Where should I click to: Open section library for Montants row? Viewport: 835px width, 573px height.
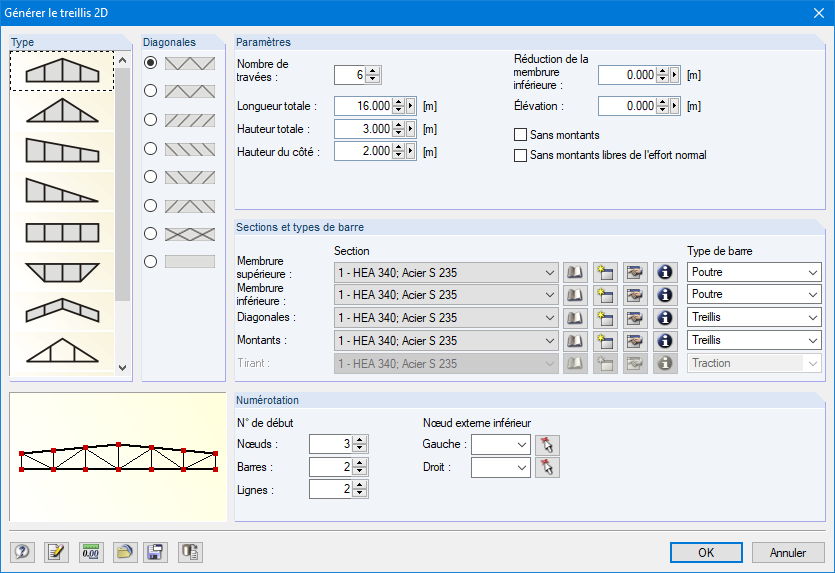(575, 341)
